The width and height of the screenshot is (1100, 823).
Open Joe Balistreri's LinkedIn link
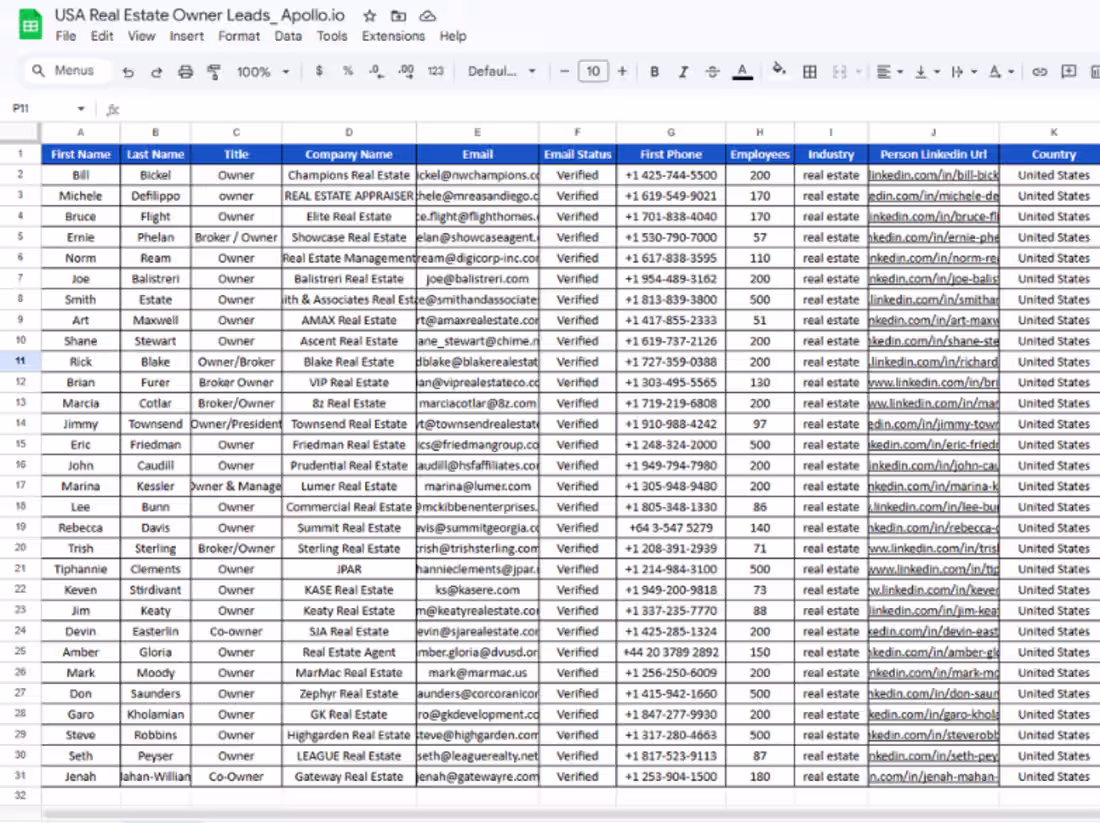[934, 279]
